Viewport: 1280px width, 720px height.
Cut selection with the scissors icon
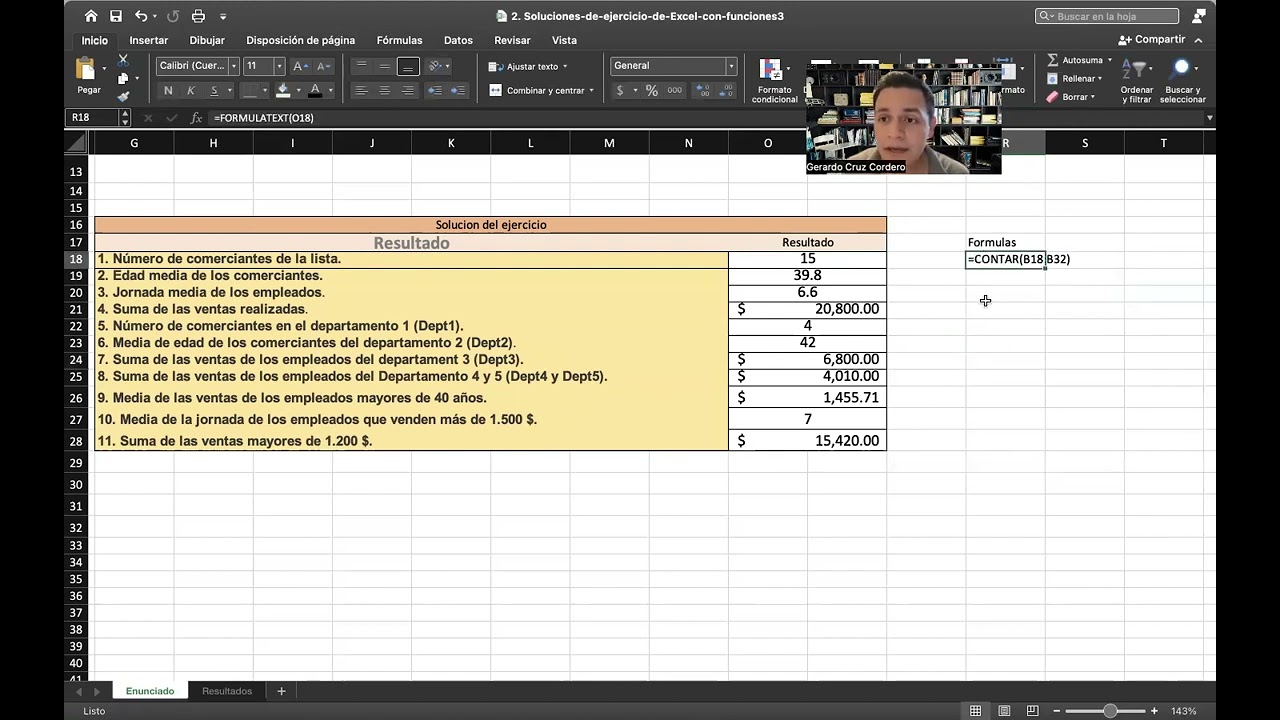[x=123, y=61]
